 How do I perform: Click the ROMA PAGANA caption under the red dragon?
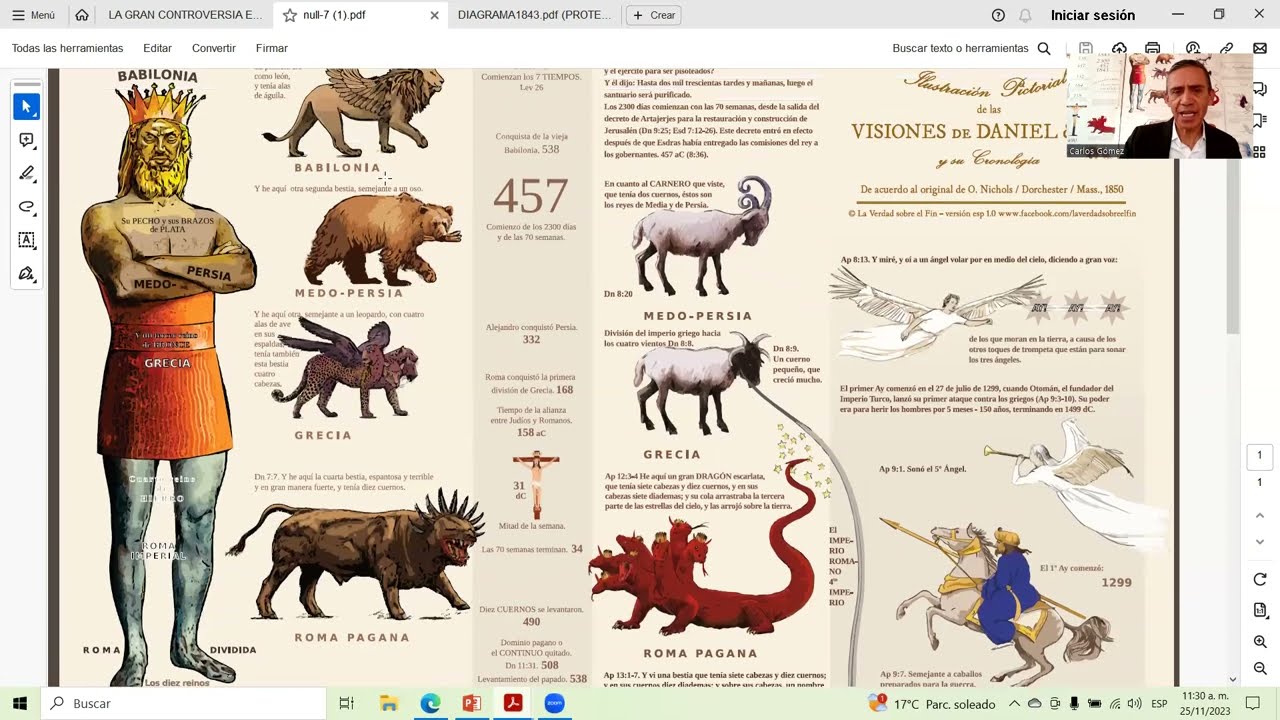(x=700, y=654)
